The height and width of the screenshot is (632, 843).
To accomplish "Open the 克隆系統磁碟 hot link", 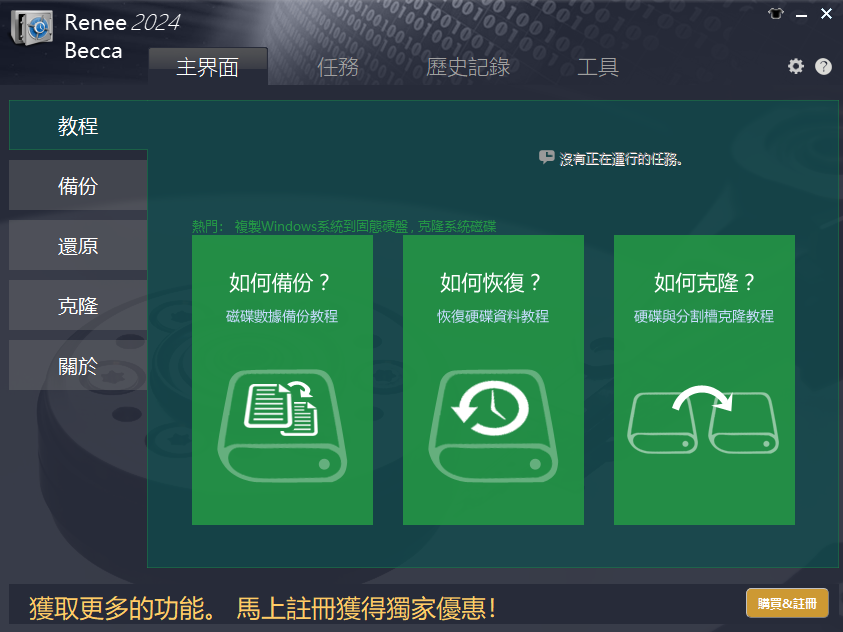I will (457, 226).
